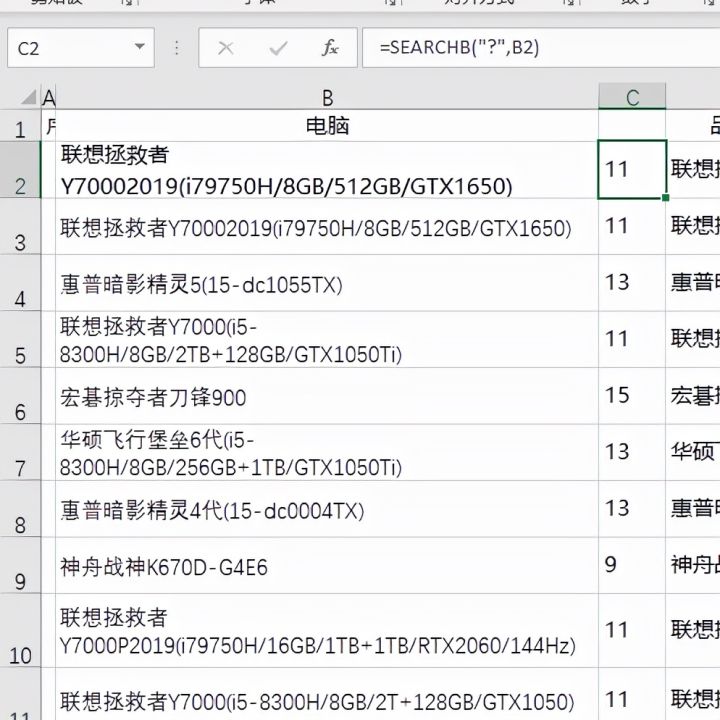Select cell C4 showing 13
The image size is (720, 720).
point(632,283)
